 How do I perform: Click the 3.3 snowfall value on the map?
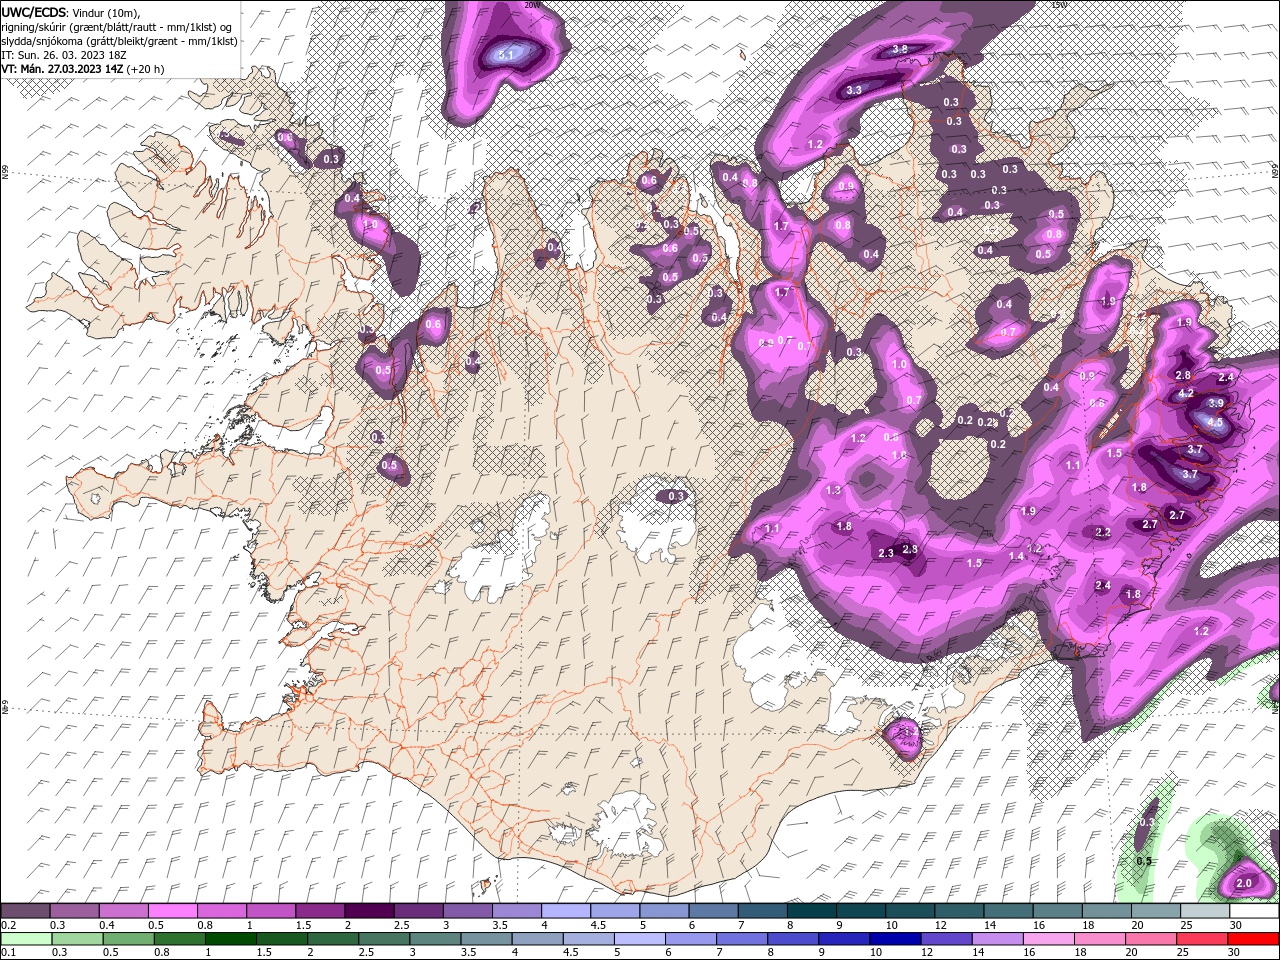(x=854, y=90)
